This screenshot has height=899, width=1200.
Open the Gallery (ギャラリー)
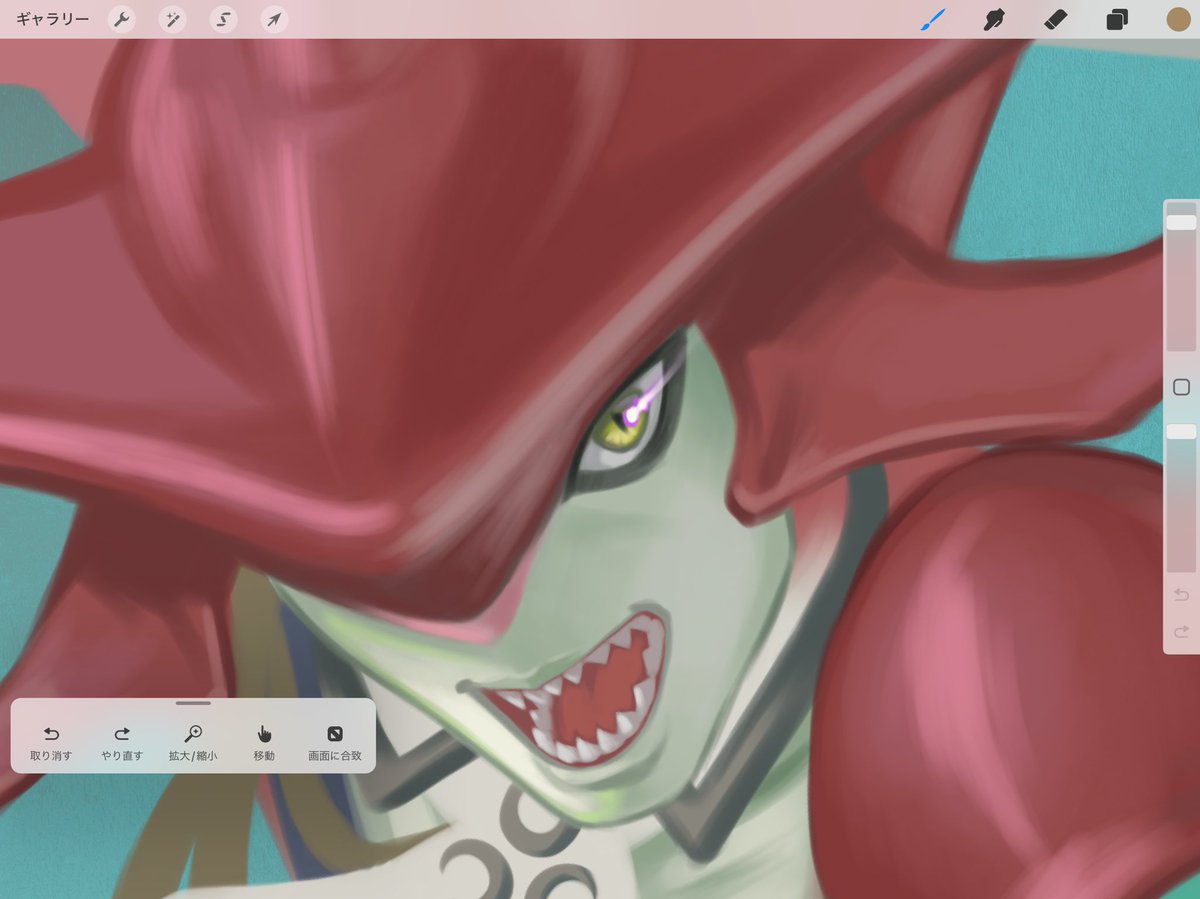click(52, 19)
